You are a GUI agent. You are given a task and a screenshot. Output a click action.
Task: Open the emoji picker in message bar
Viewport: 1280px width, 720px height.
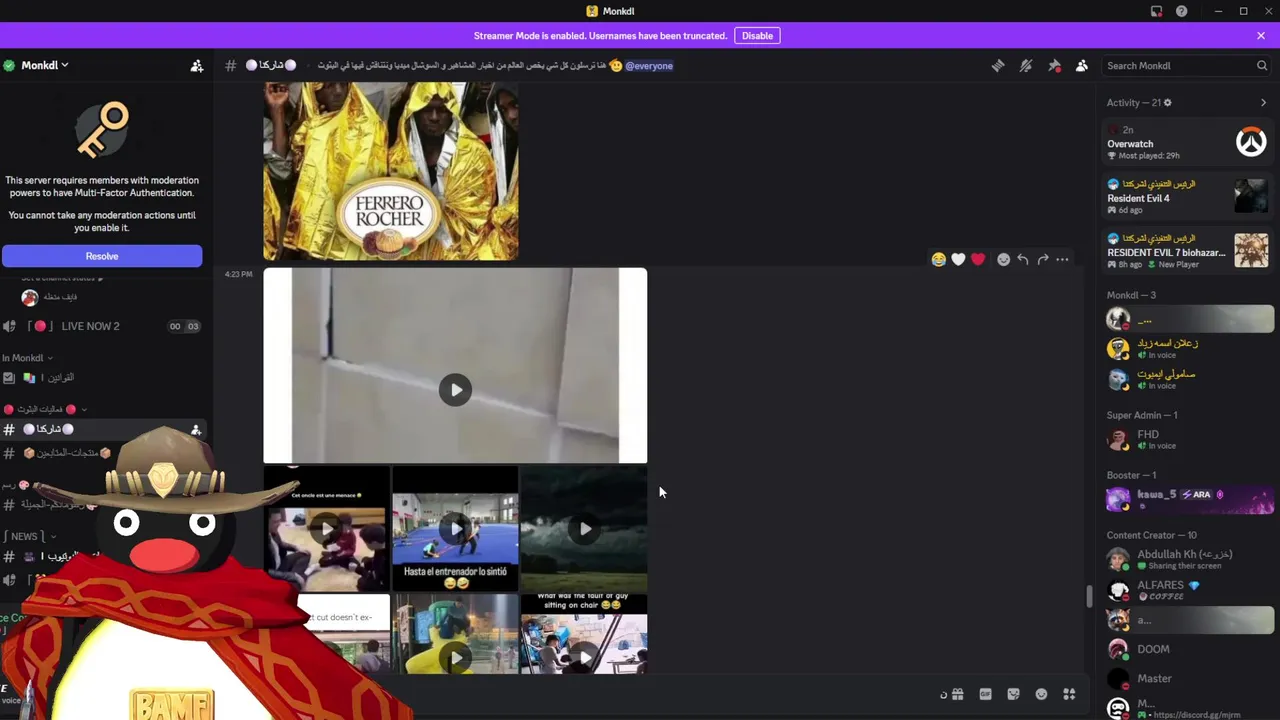tap(1041, 694)
